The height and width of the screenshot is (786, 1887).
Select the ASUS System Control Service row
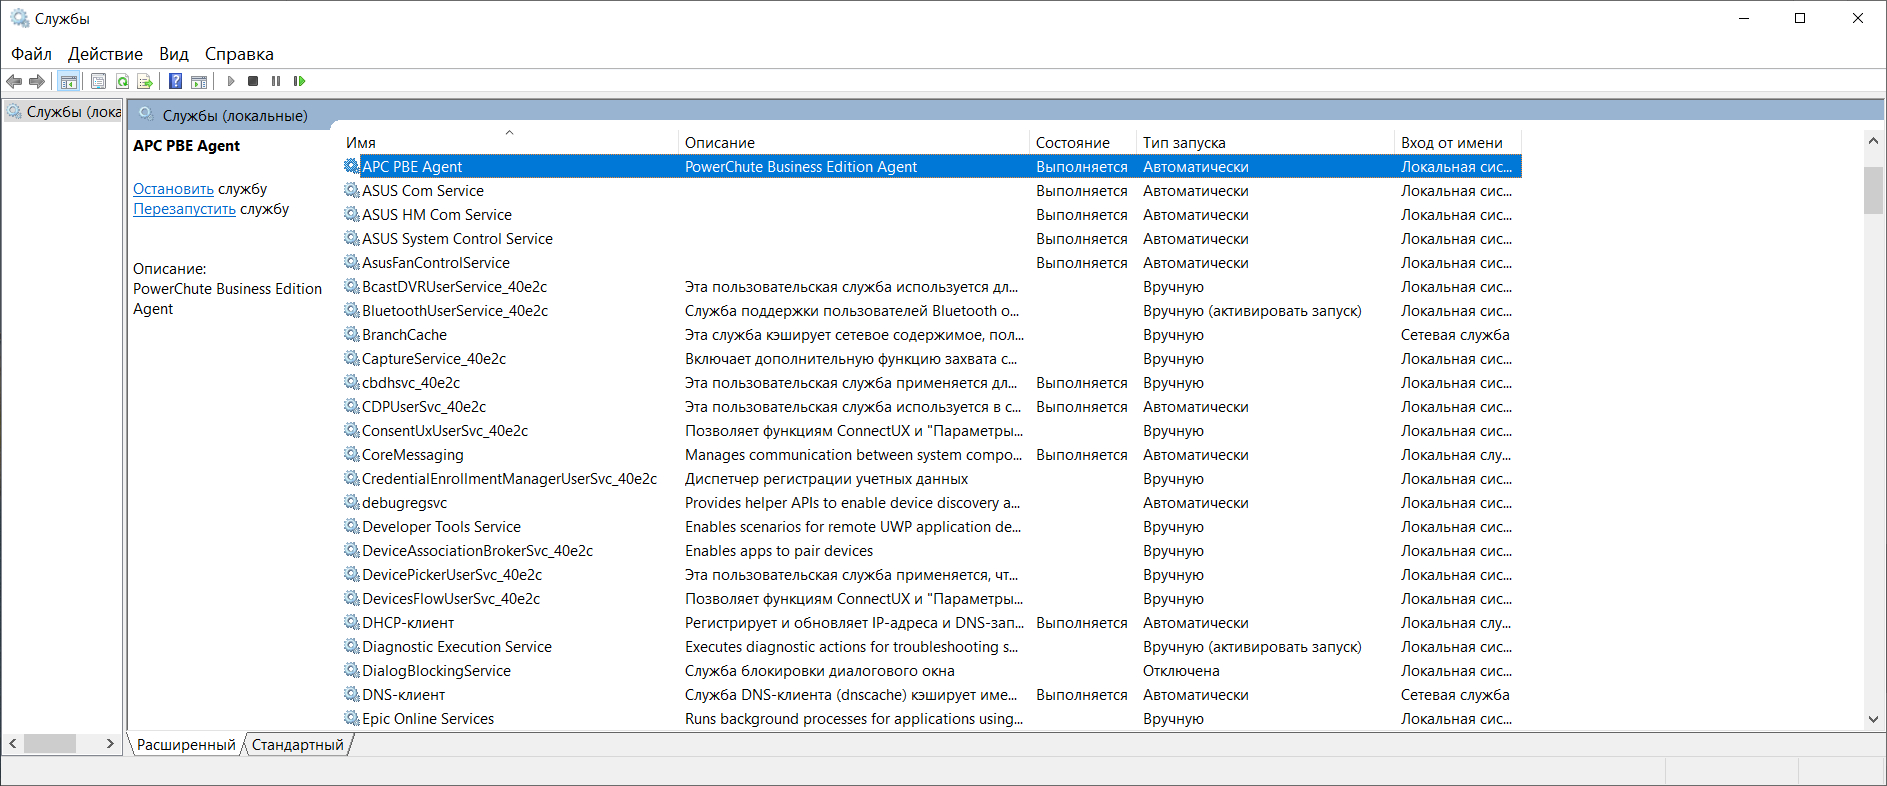pyautogui.click(x=932, y=238)
